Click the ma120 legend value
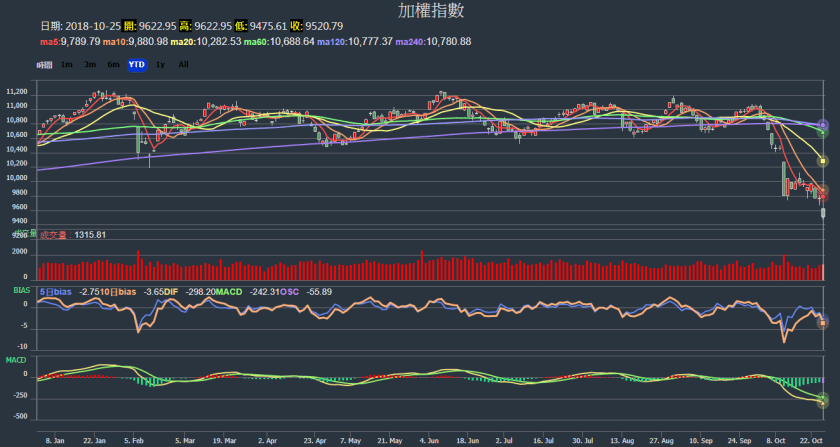 [361, 41]
